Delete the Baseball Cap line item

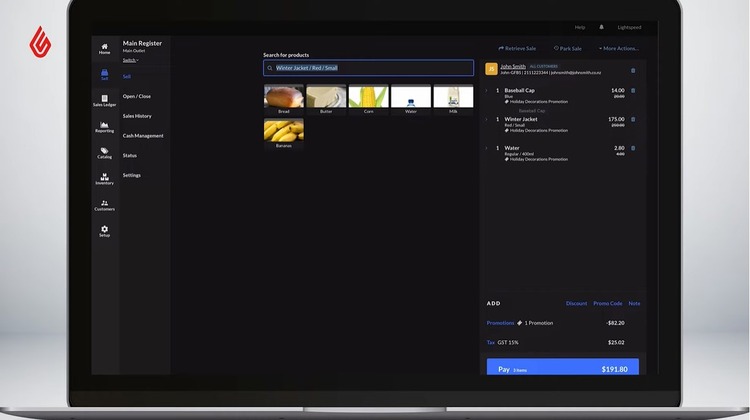(x=633, y=91)
